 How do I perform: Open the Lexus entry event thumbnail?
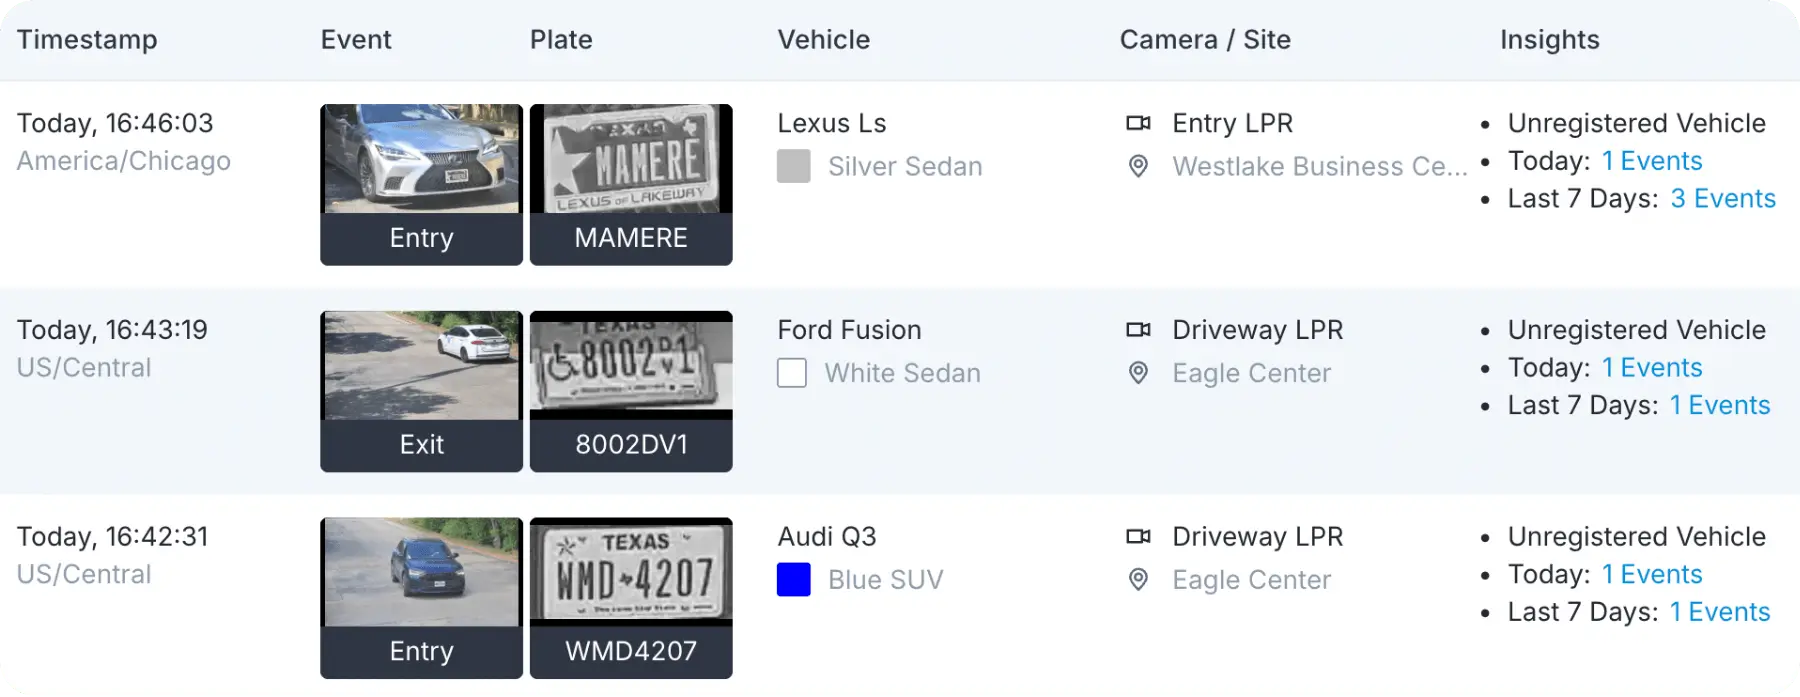pyautogui.click(x=421, y=160)
